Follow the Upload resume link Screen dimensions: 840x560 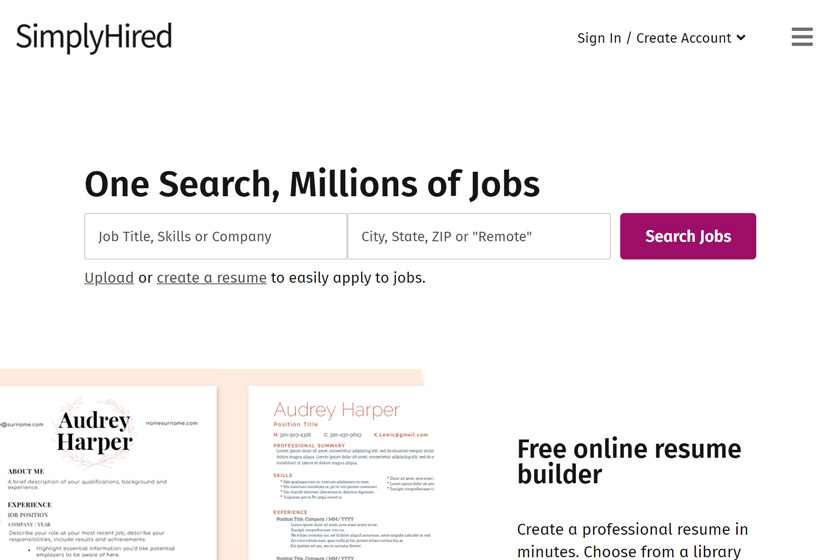109,278
